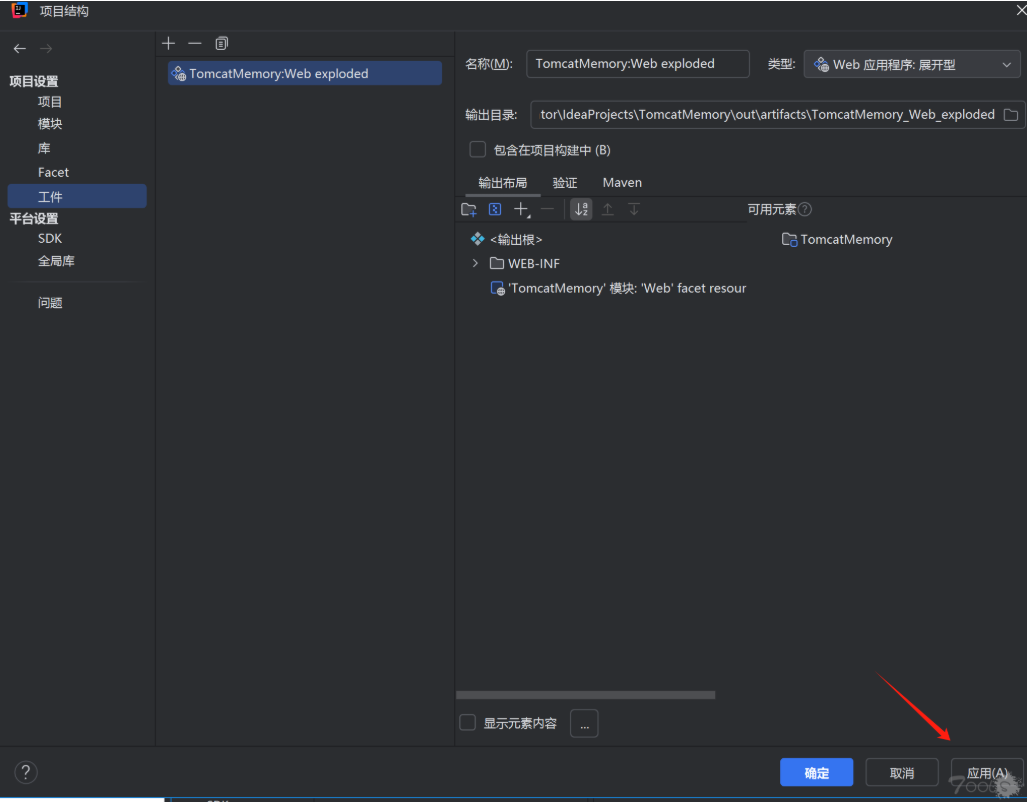This screenshot has height=802, width=1028.
Task: Open 问题 section in sidebar
Action: point(50,302)
